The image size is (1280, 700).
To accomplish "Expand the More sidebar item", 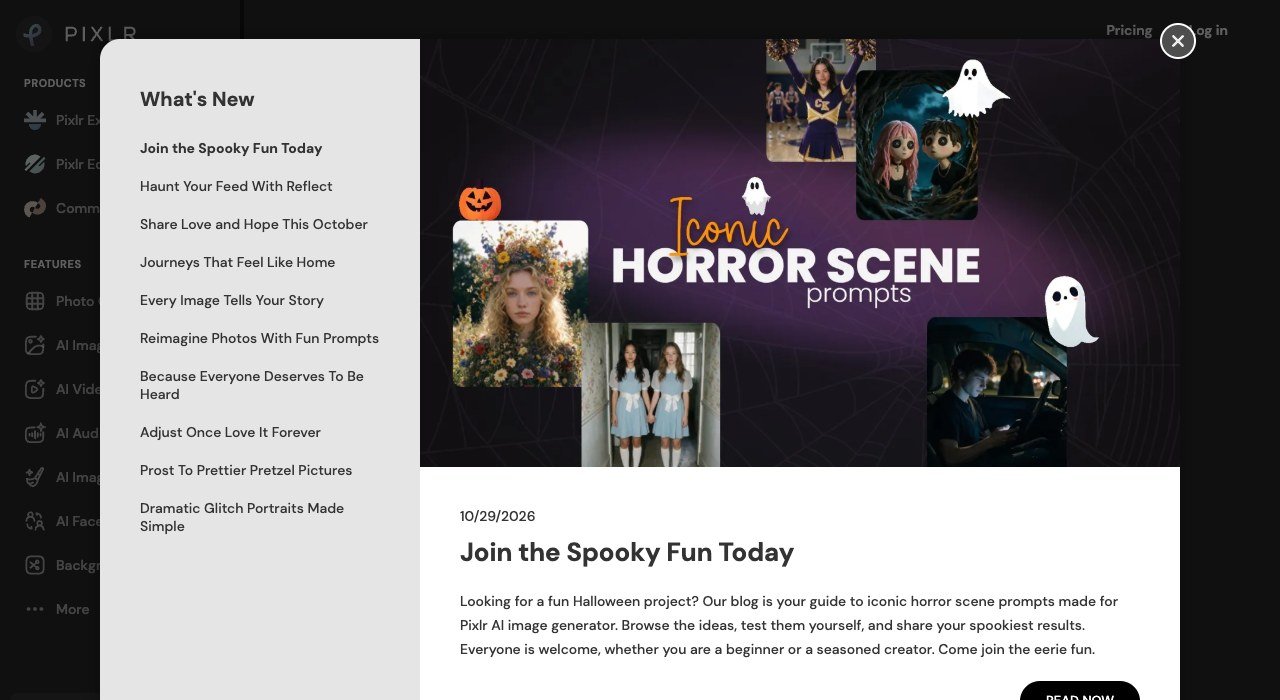I will pyautogui.click(x=58, y=609).
